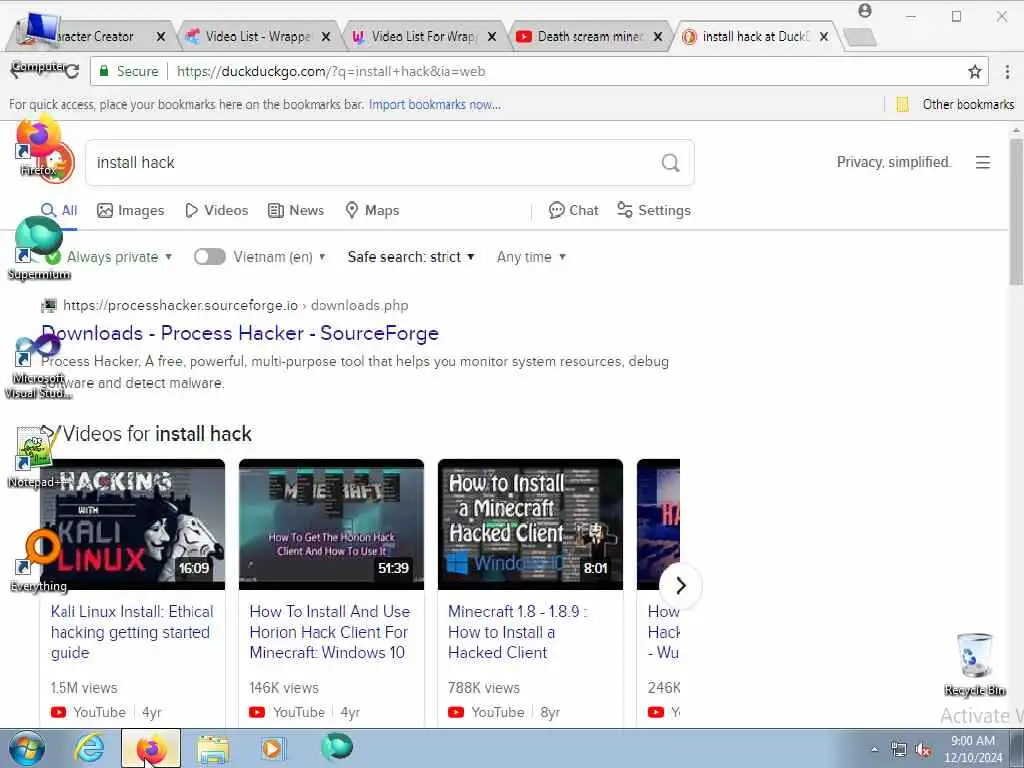Switch to the News search tab

(296, 210)
